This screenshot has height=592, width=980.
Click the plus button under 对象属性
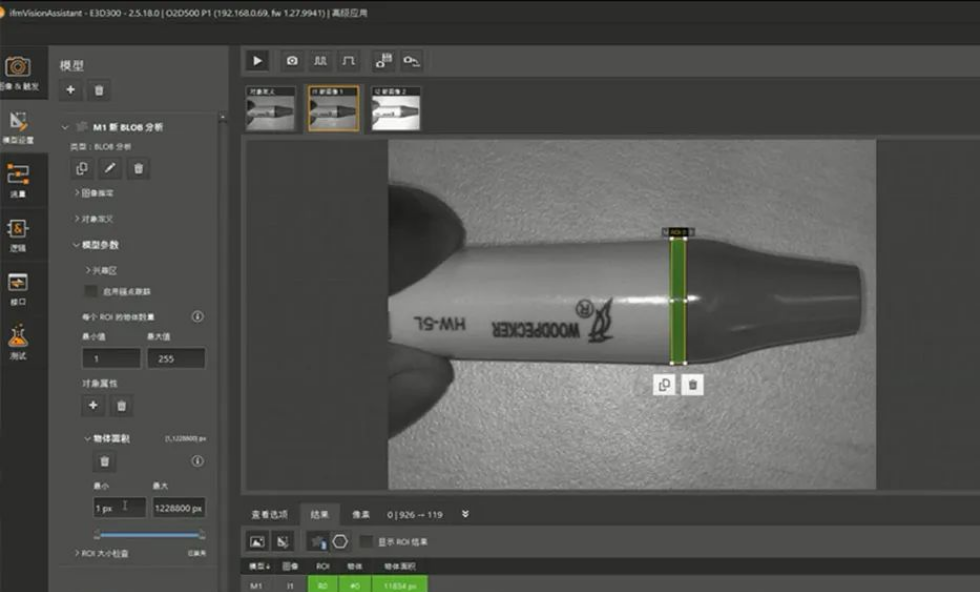point(92,405)
